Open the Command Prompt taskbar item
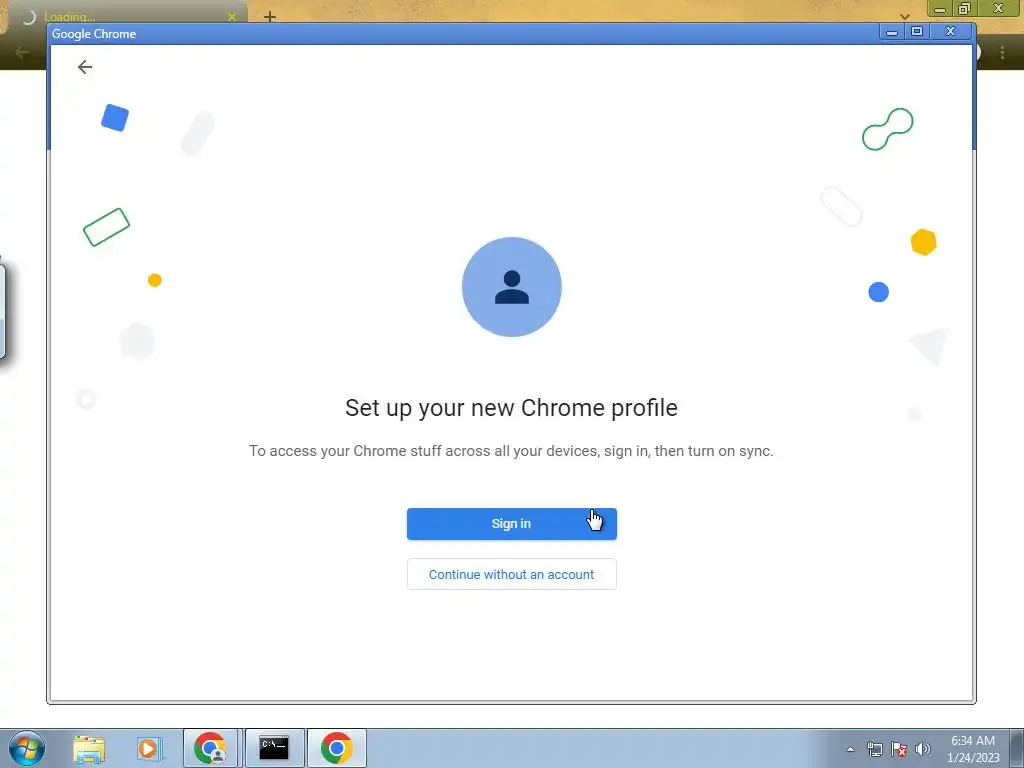The image size is (1024, 768). 274,748
